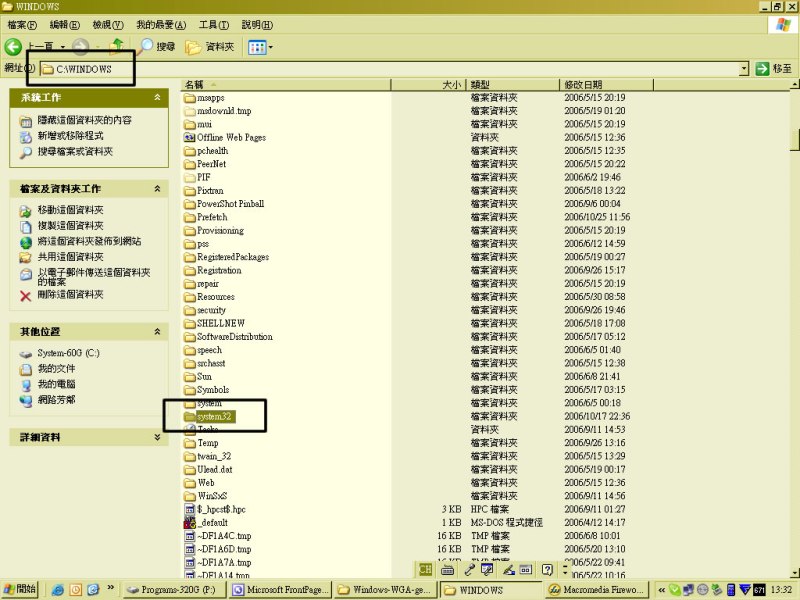
Task: Open the dropdown arrow beside the Views icon
Action: pyautogui.click(x=270, y=47)
